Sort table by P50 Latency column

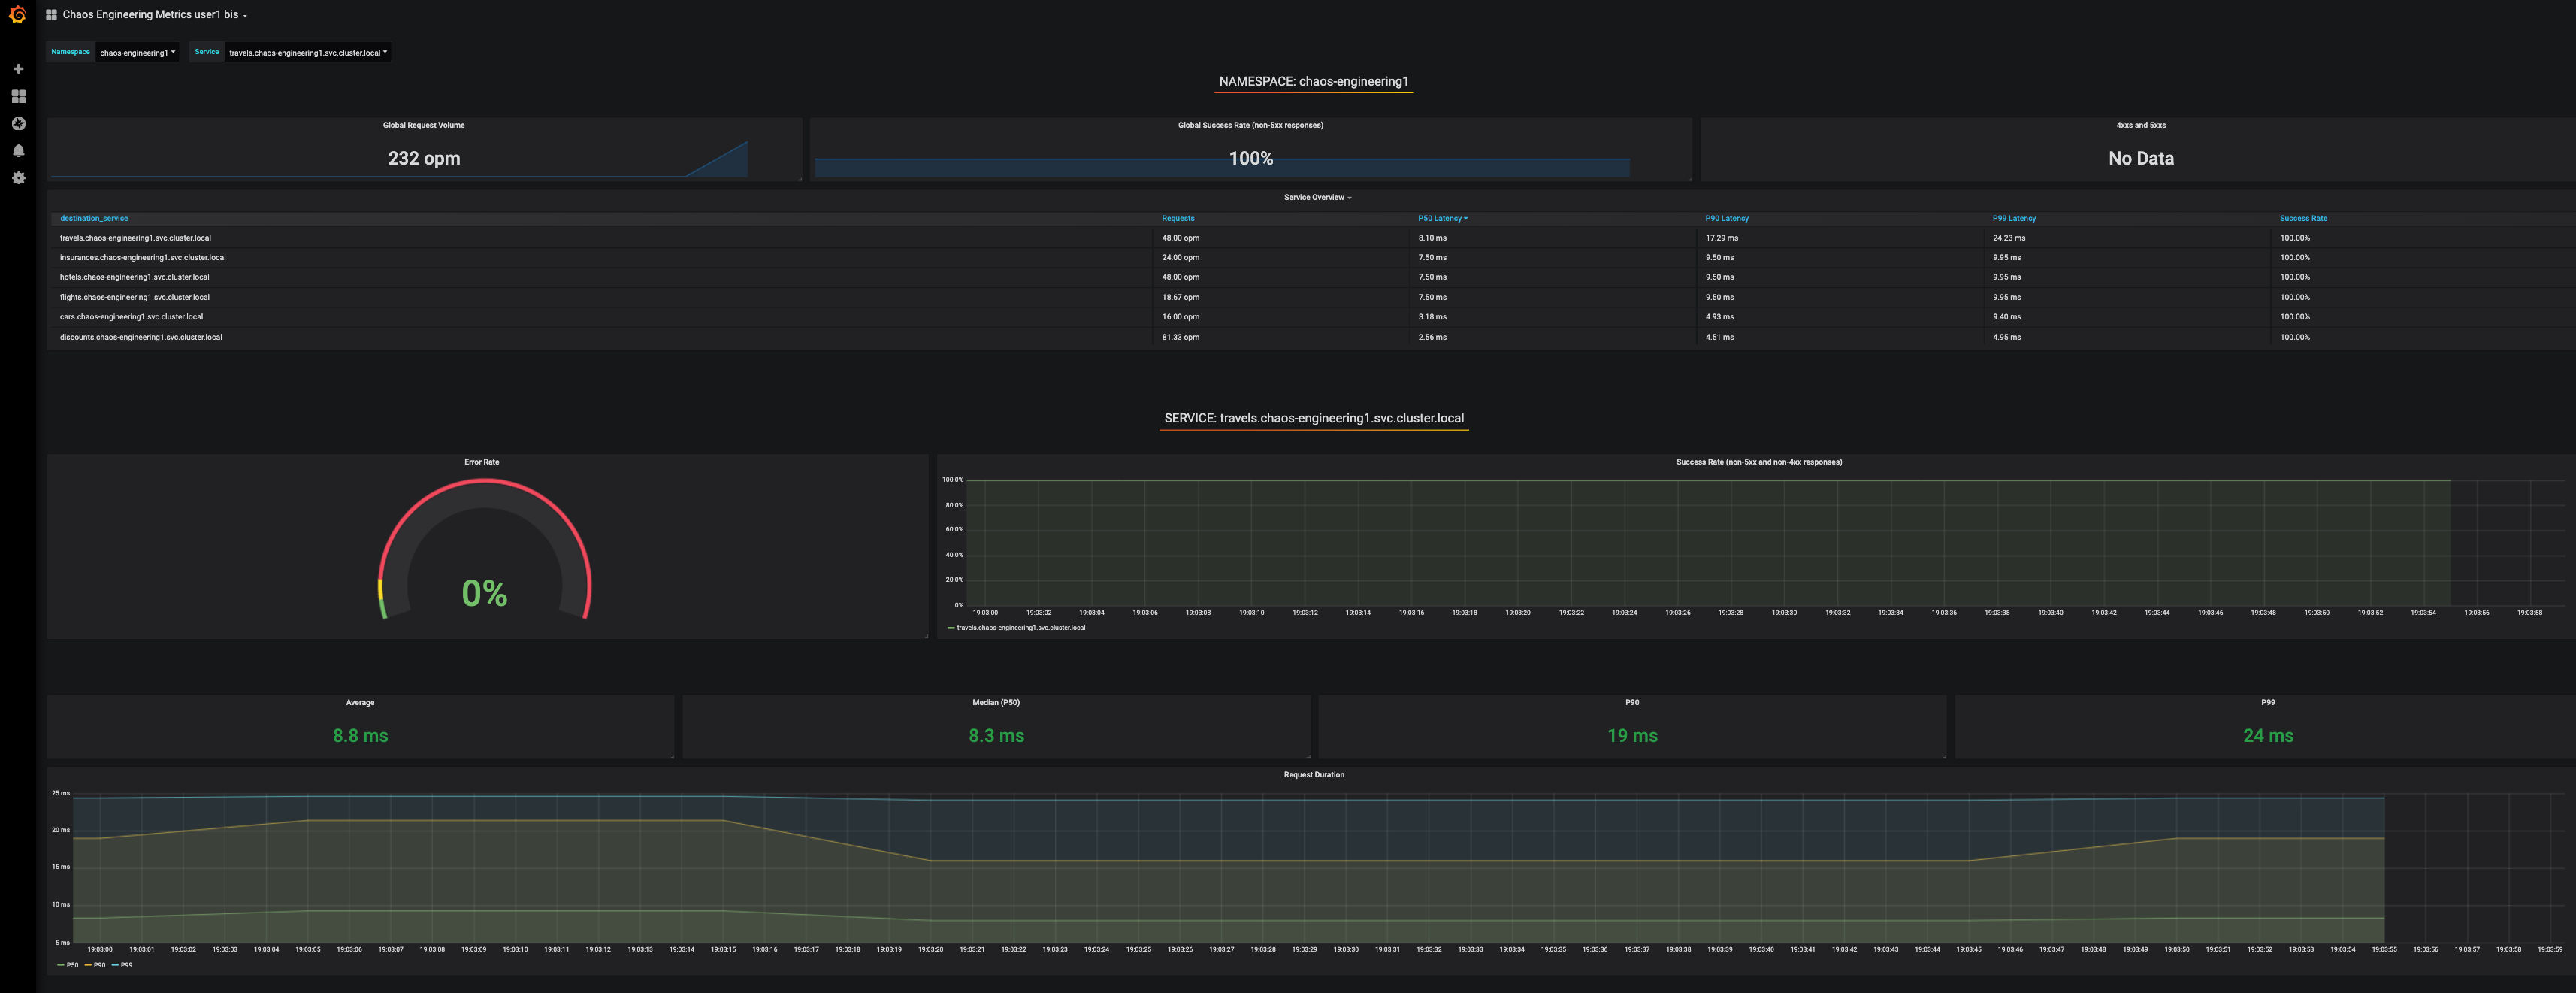point(1441,218)
